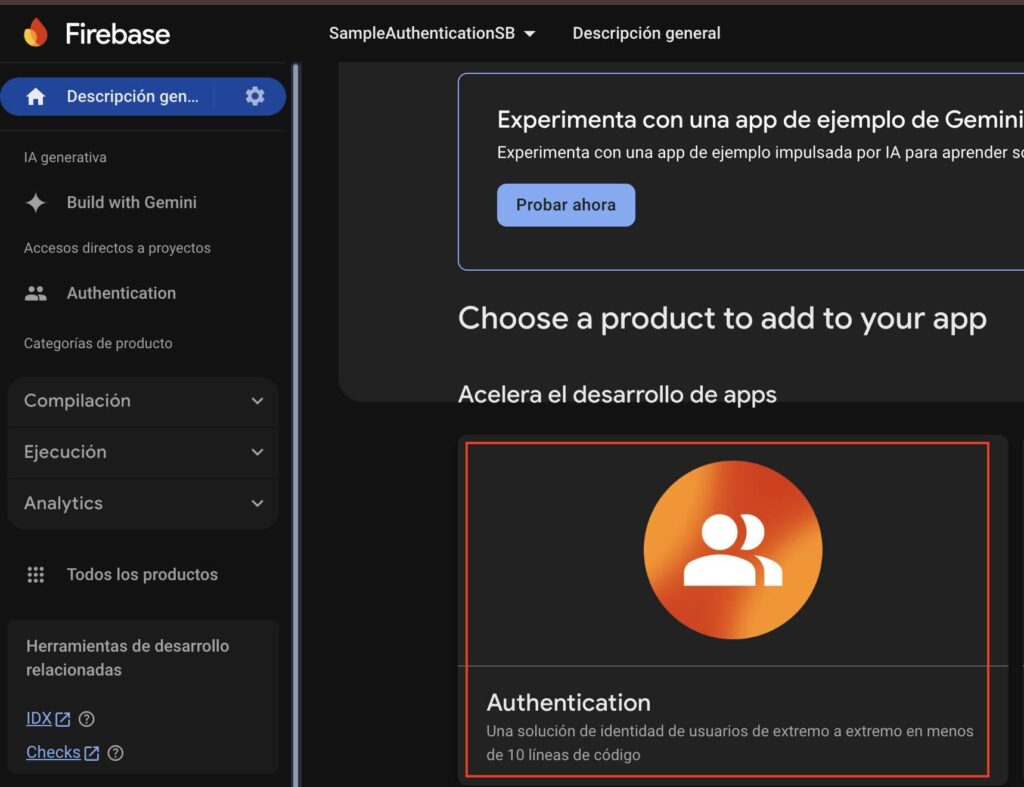Open Authentication shortcut in sidebar
Viewport: 1024px width, 787px height.
(121, 293)
